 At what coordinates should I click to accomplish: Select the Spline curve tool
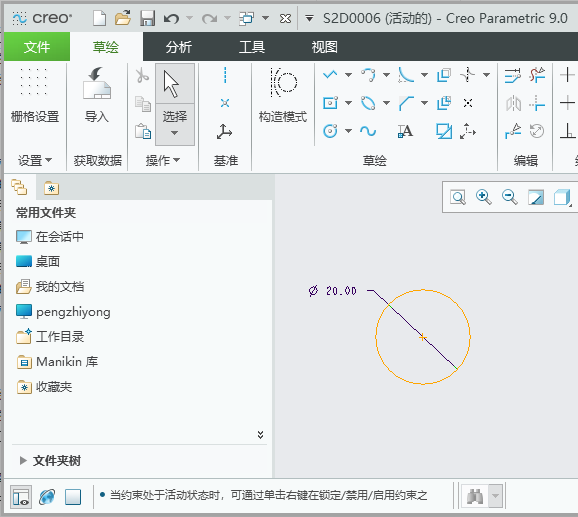pos(368,131)
